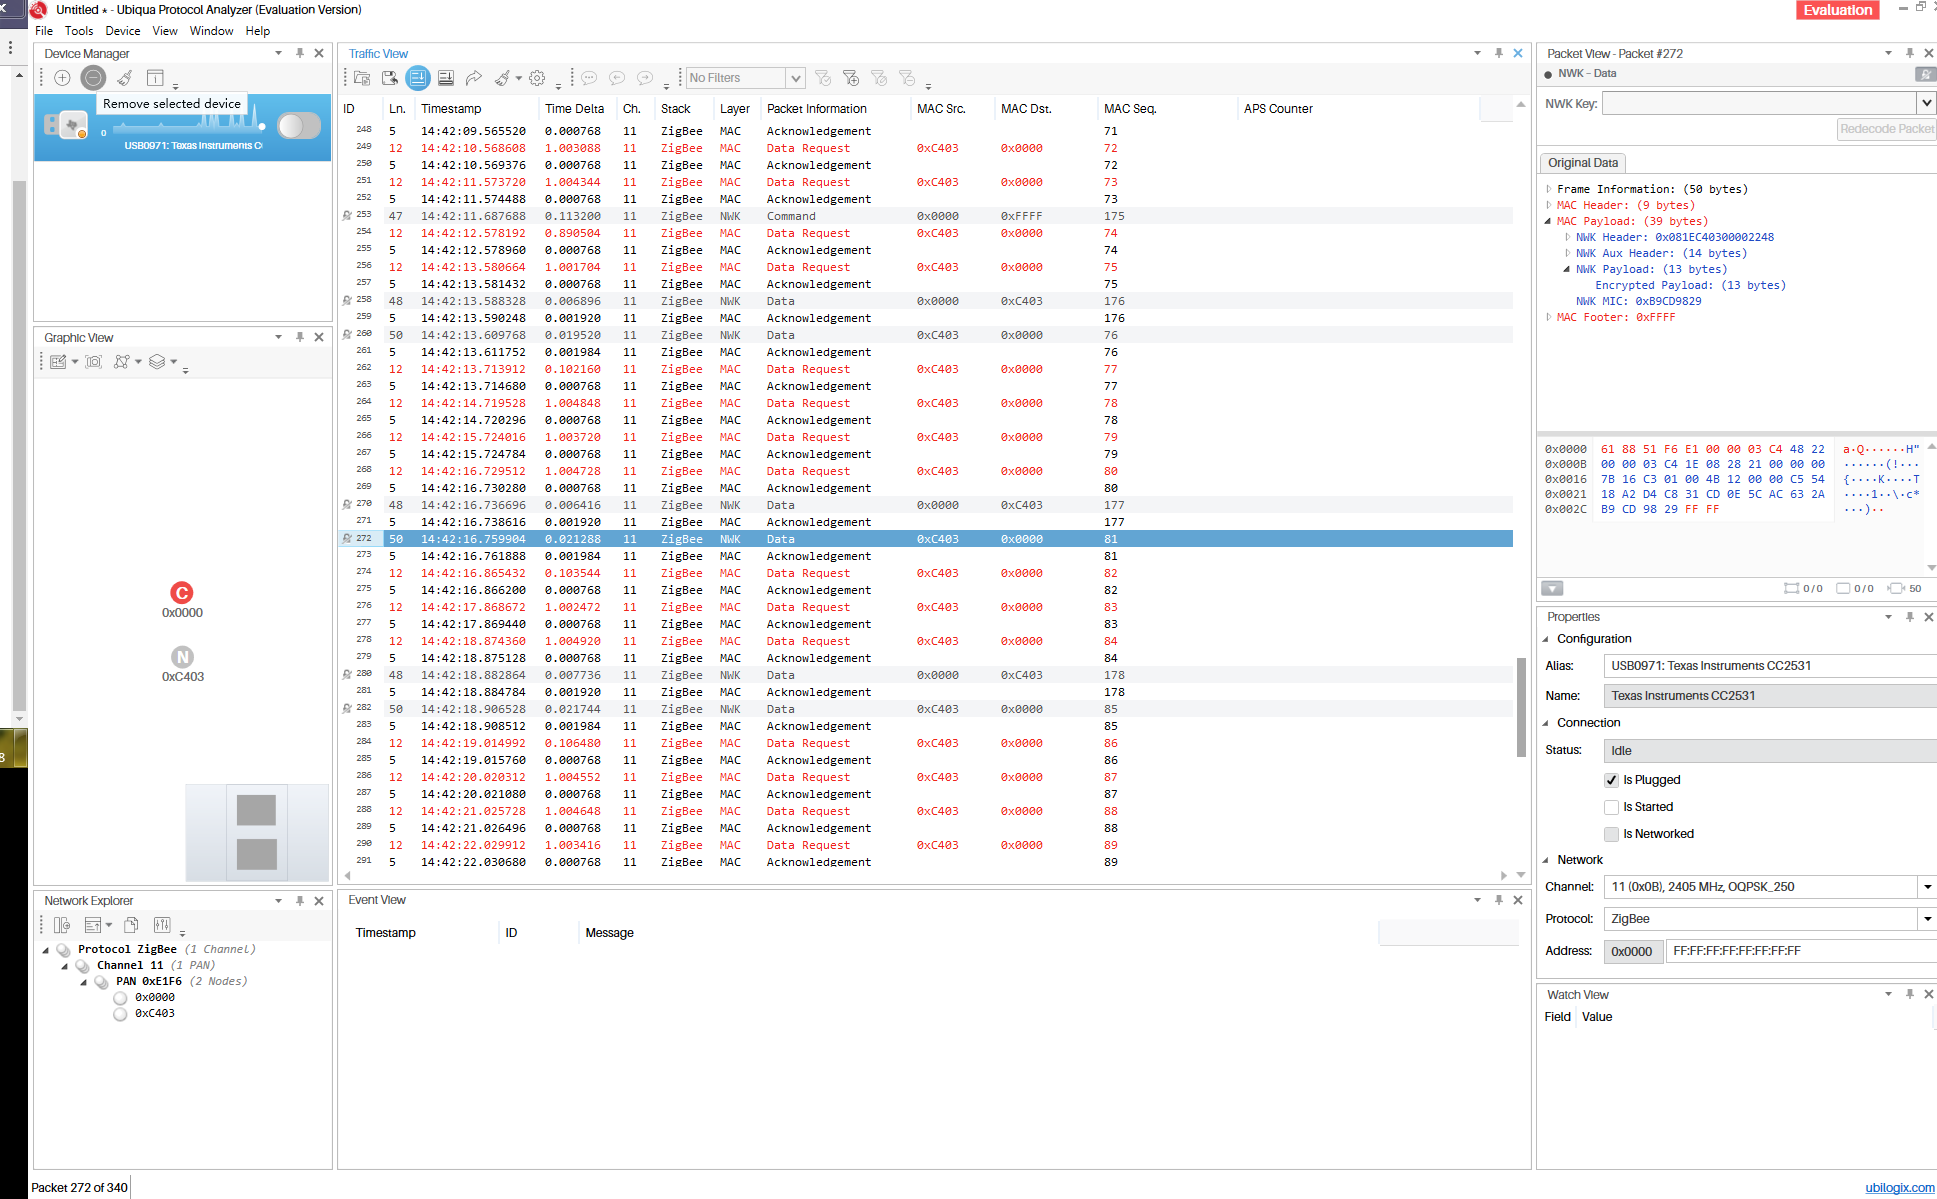Uncheck the Is Plugged checkbox

click(x=1612, y=780)
